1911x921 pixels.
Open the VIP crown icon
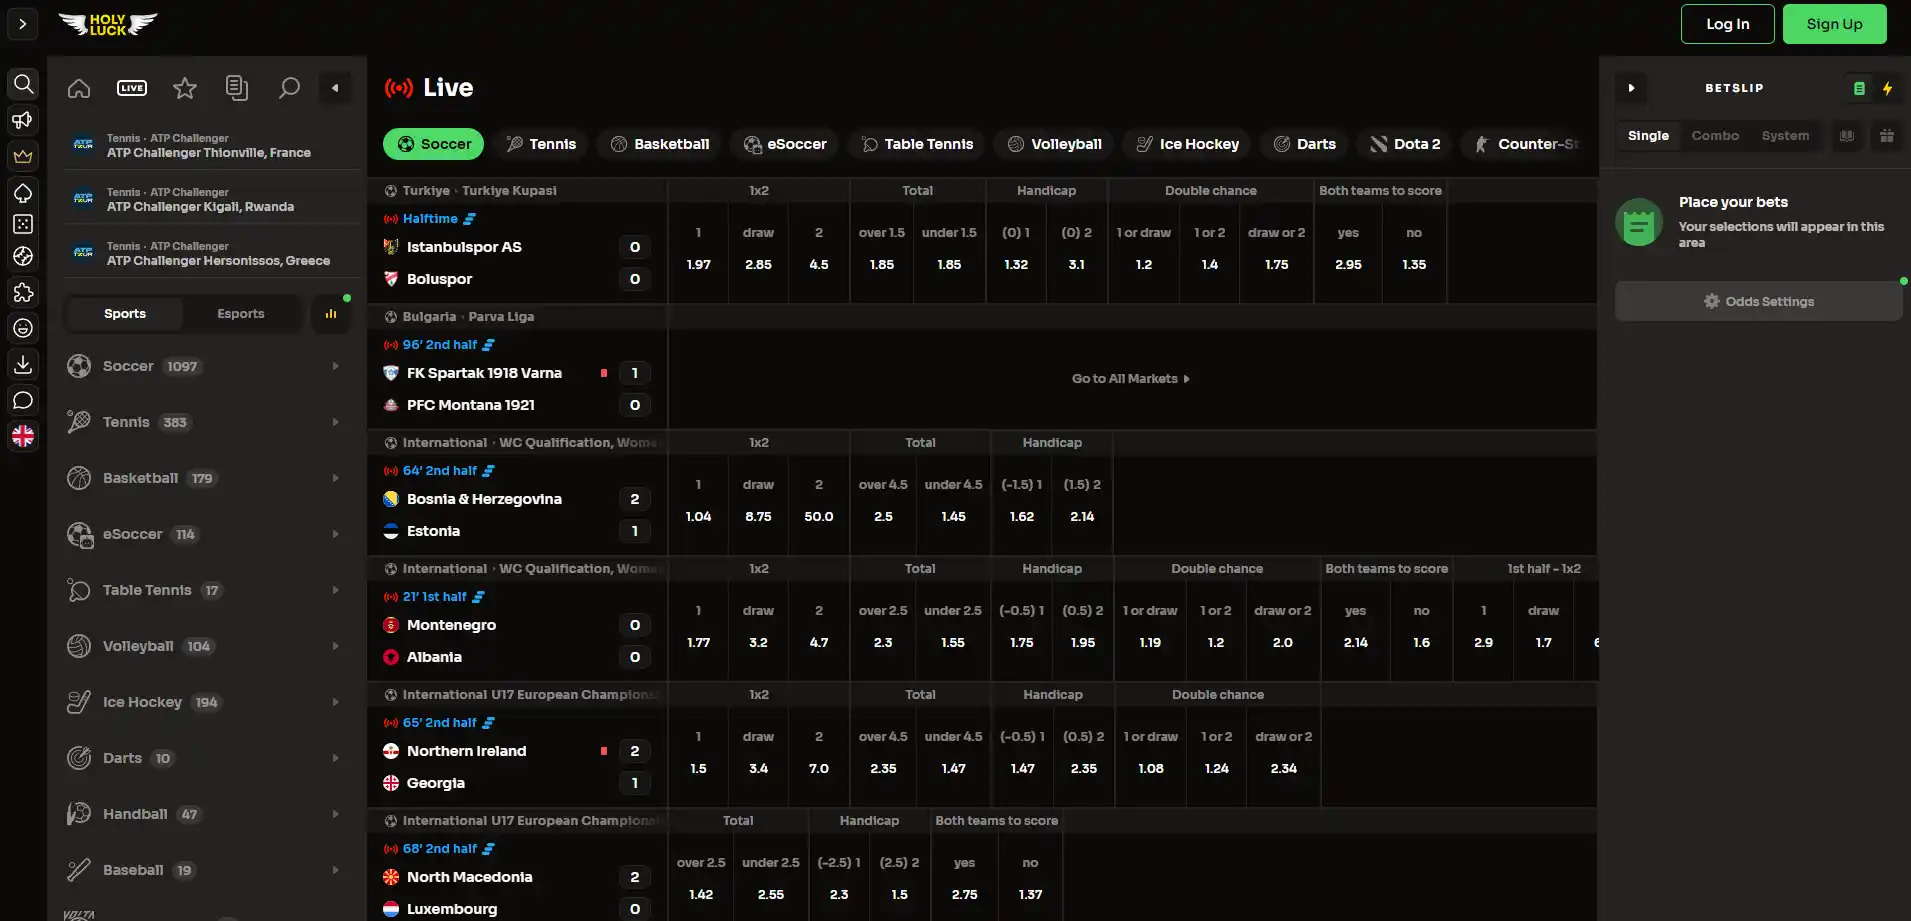(23, 156)
